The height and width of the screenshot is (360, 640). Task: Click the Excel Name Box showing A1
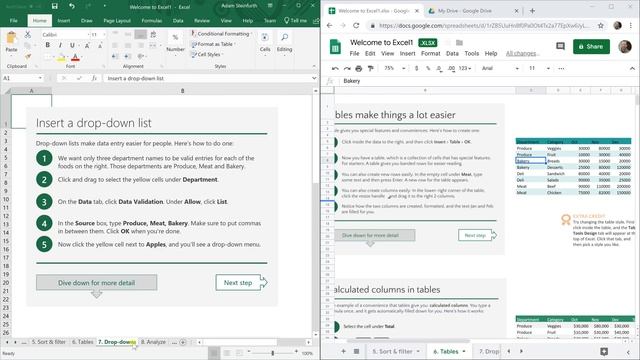point(22,78)
